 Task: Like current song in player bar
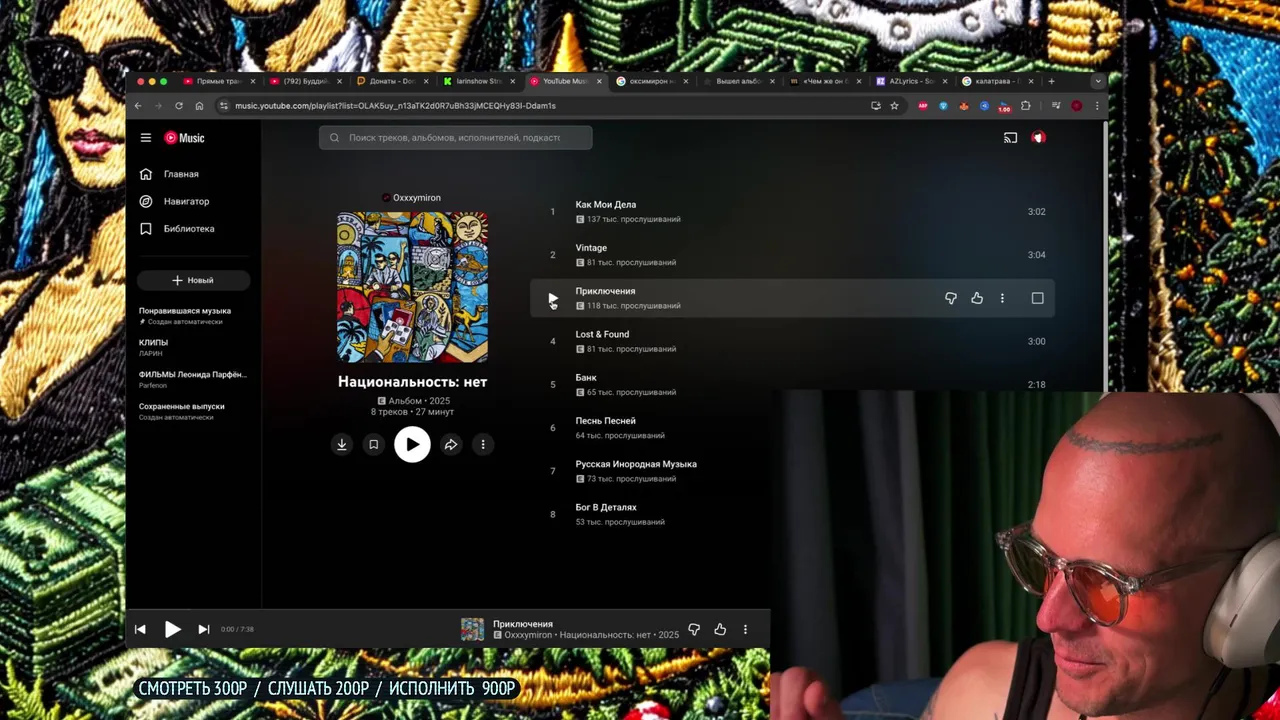(x=720, y=629)
